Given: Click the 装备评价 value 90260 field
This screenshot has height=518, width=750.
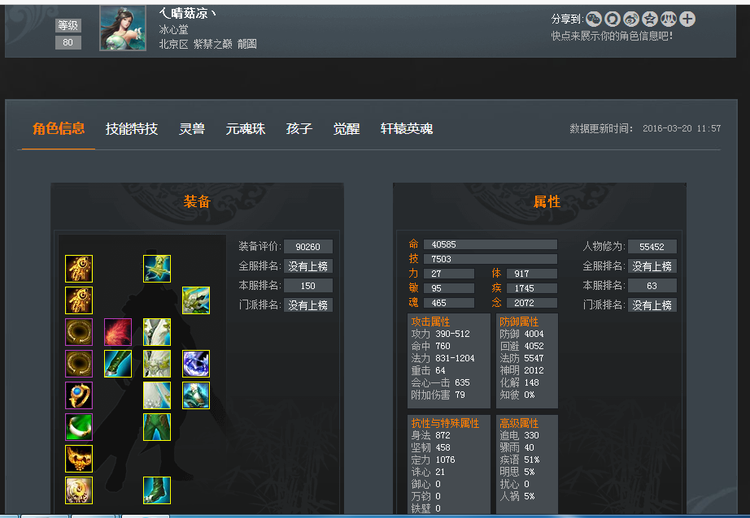Looking at the screenshot, I should pos(308,247).
